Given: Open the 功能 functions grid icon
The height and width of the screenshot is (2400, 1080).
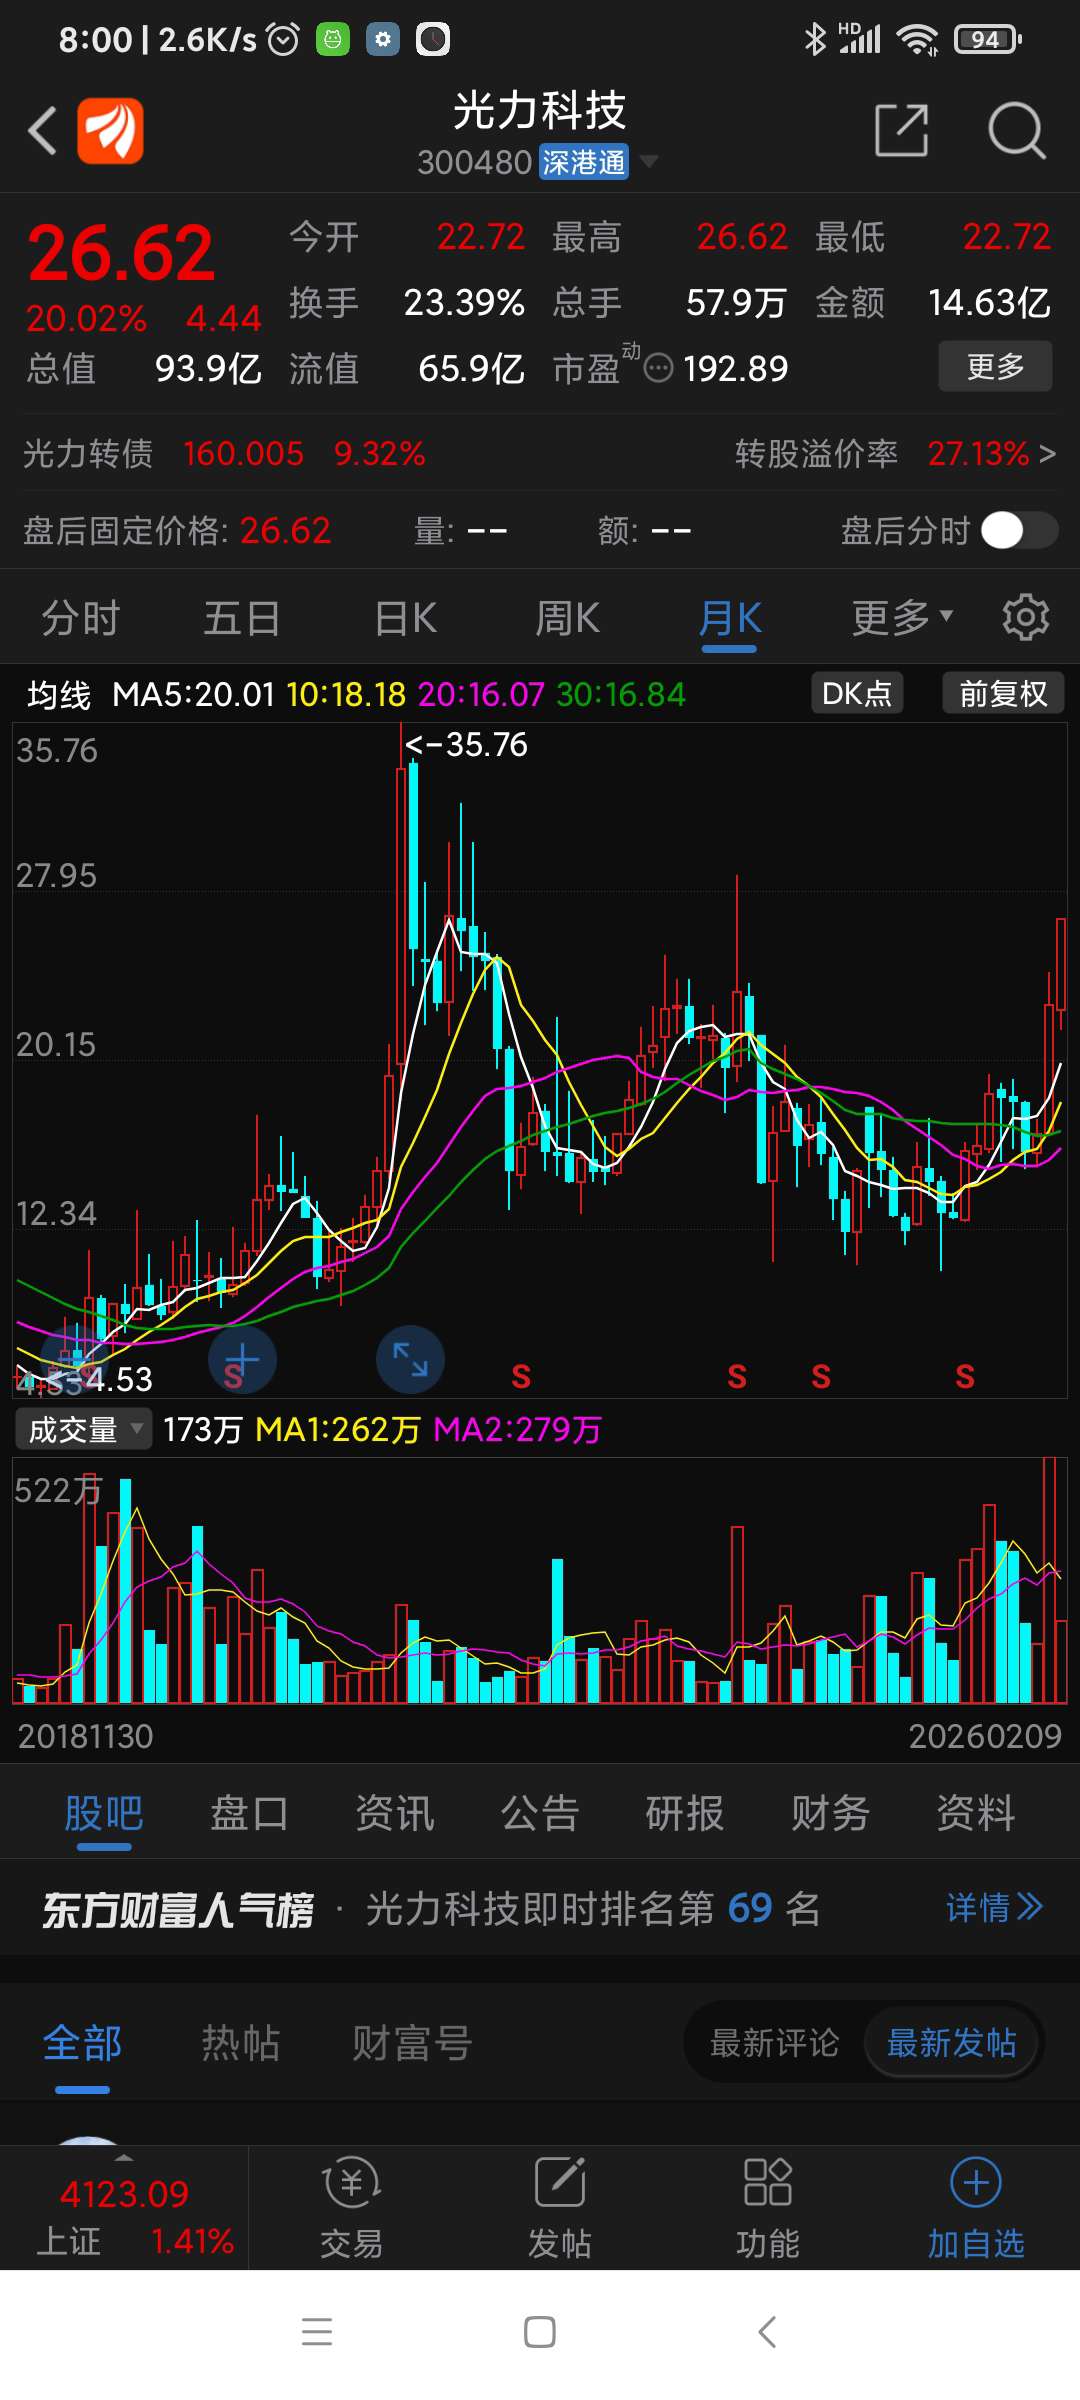Looking at the screenshot, I should click(x=768, y=2206).
